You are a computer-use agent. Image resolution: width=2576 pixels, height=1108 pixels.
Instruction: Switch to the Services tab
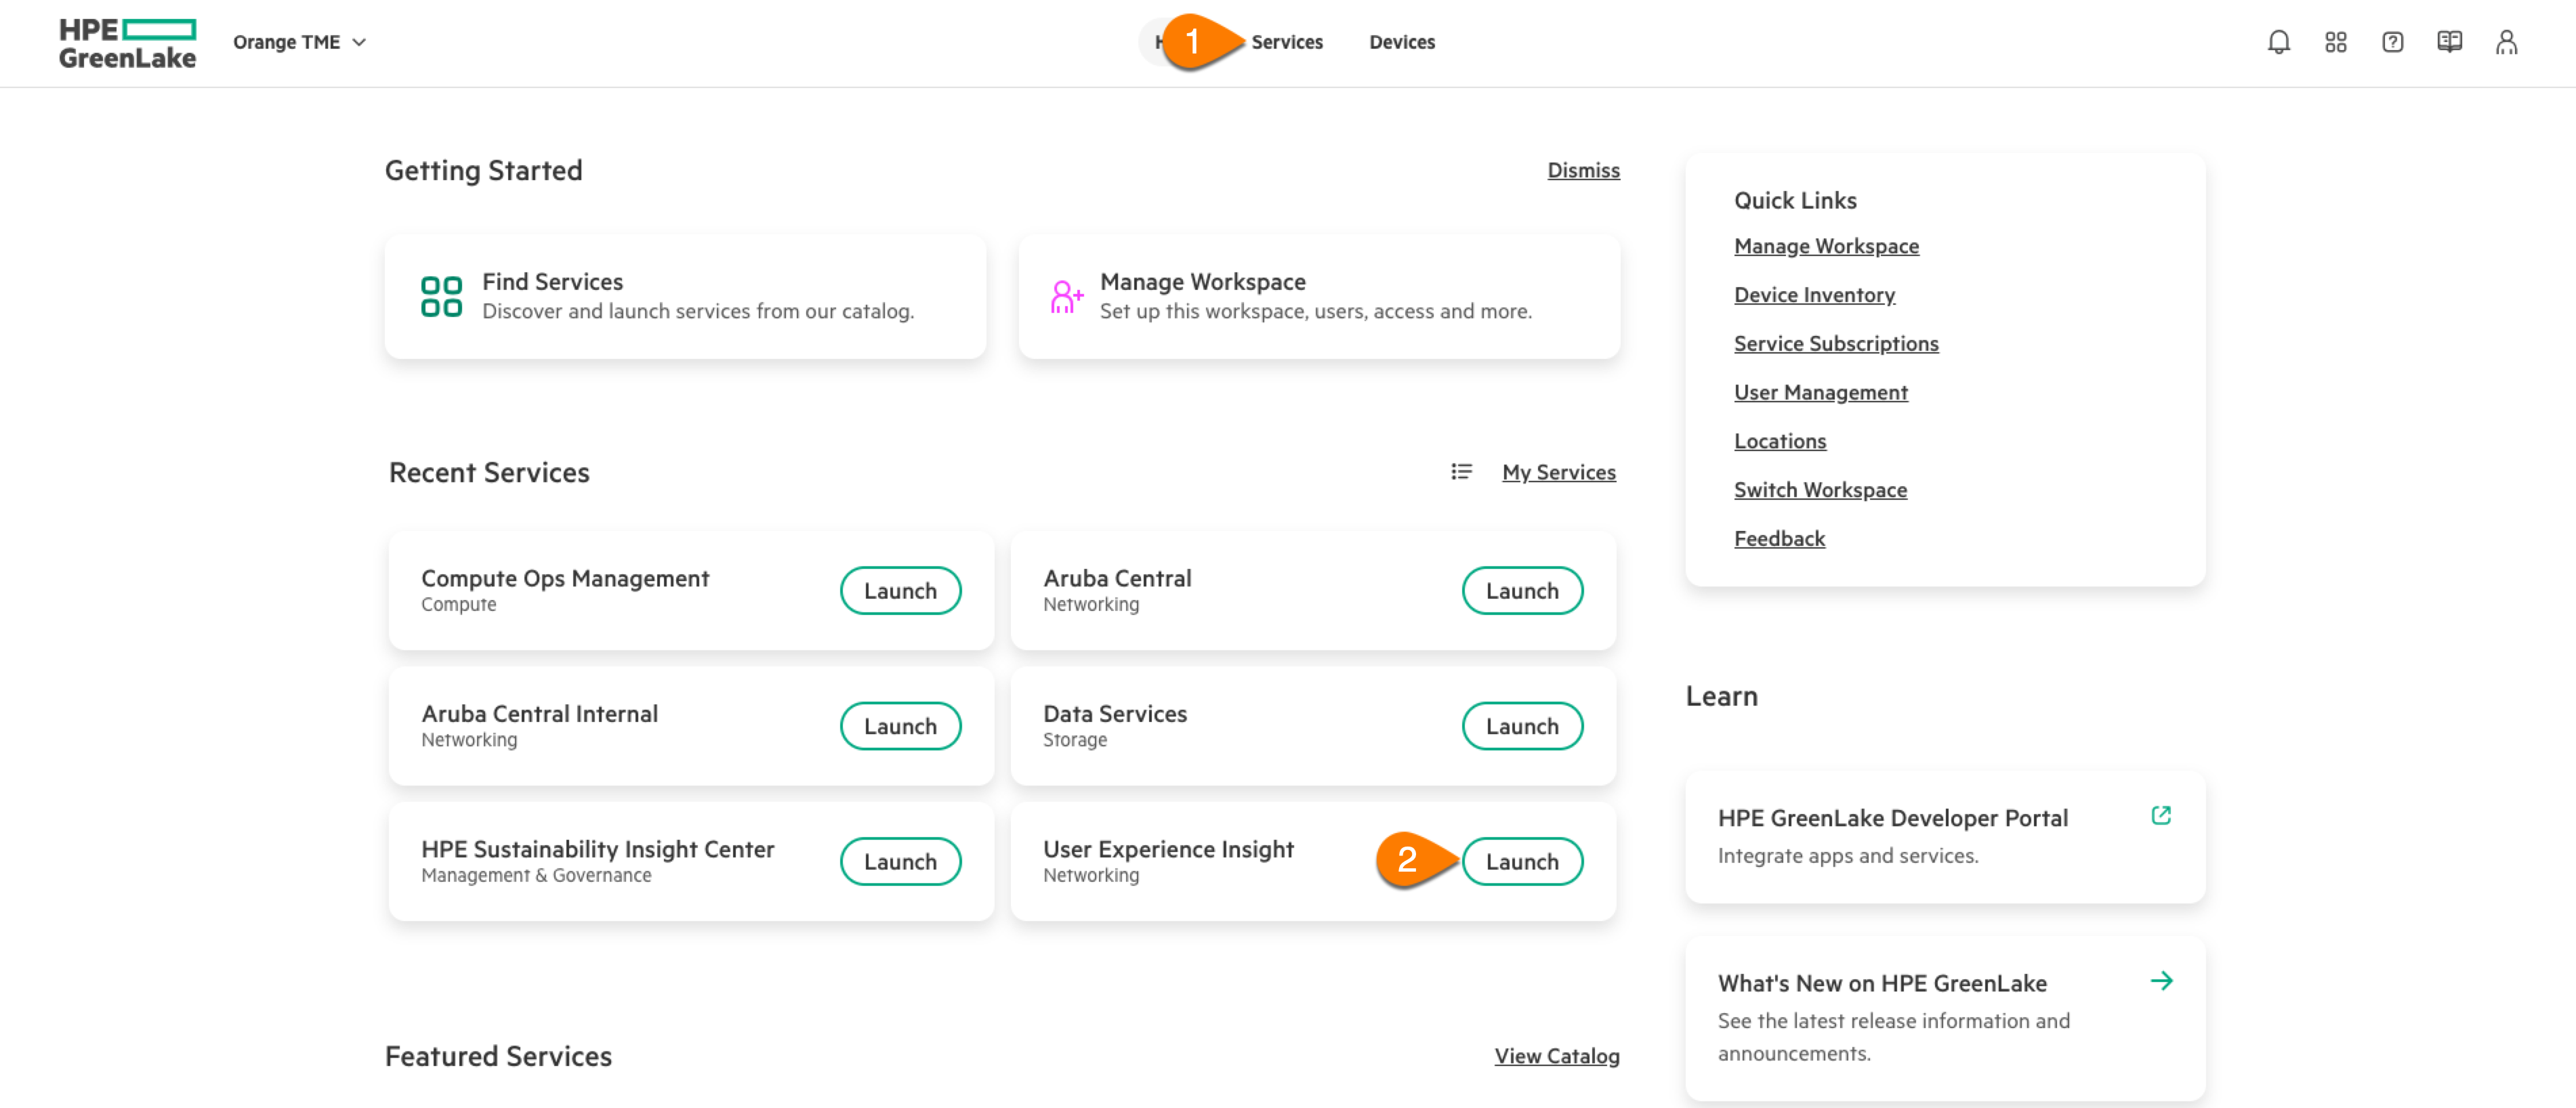pyautogui.click(x=1286, y=42)
